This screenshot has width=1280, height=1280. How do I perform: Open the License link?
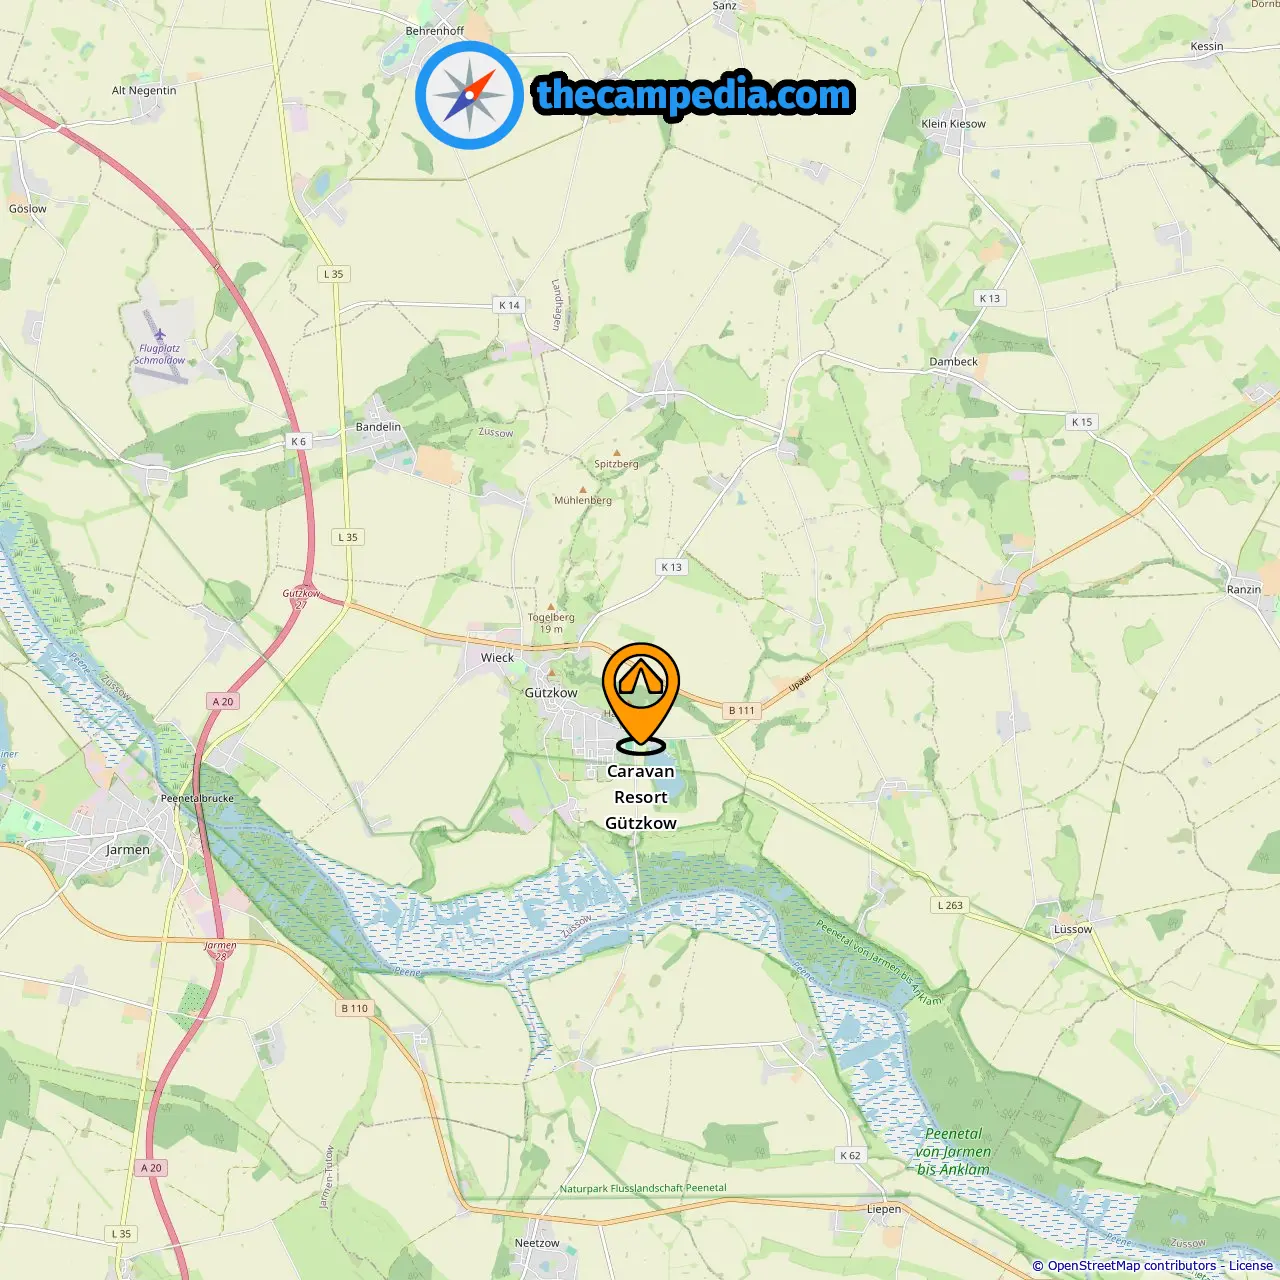(x=1251, y=1266)
